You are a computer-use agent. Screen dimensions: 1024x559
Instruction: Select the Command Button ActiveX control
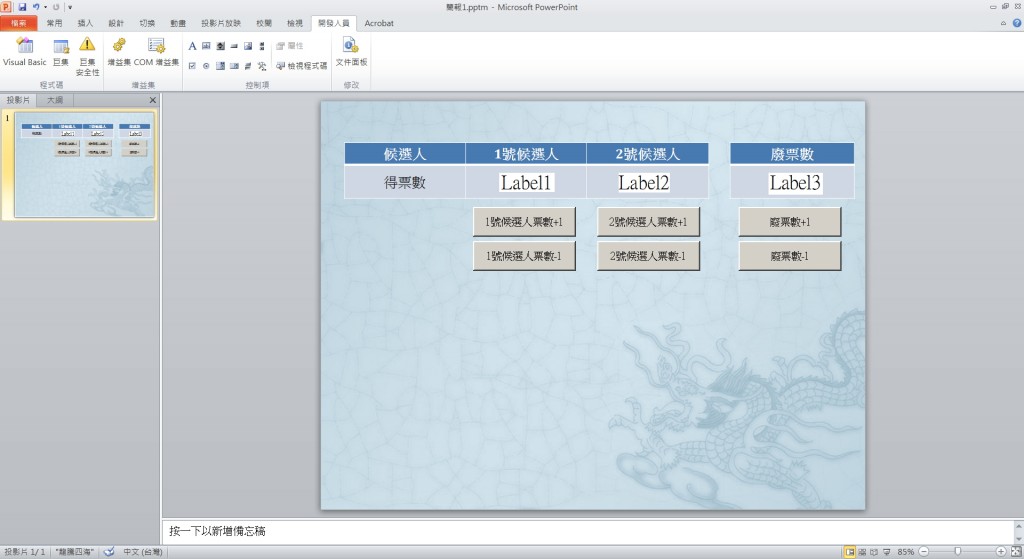tap(234, 46)
